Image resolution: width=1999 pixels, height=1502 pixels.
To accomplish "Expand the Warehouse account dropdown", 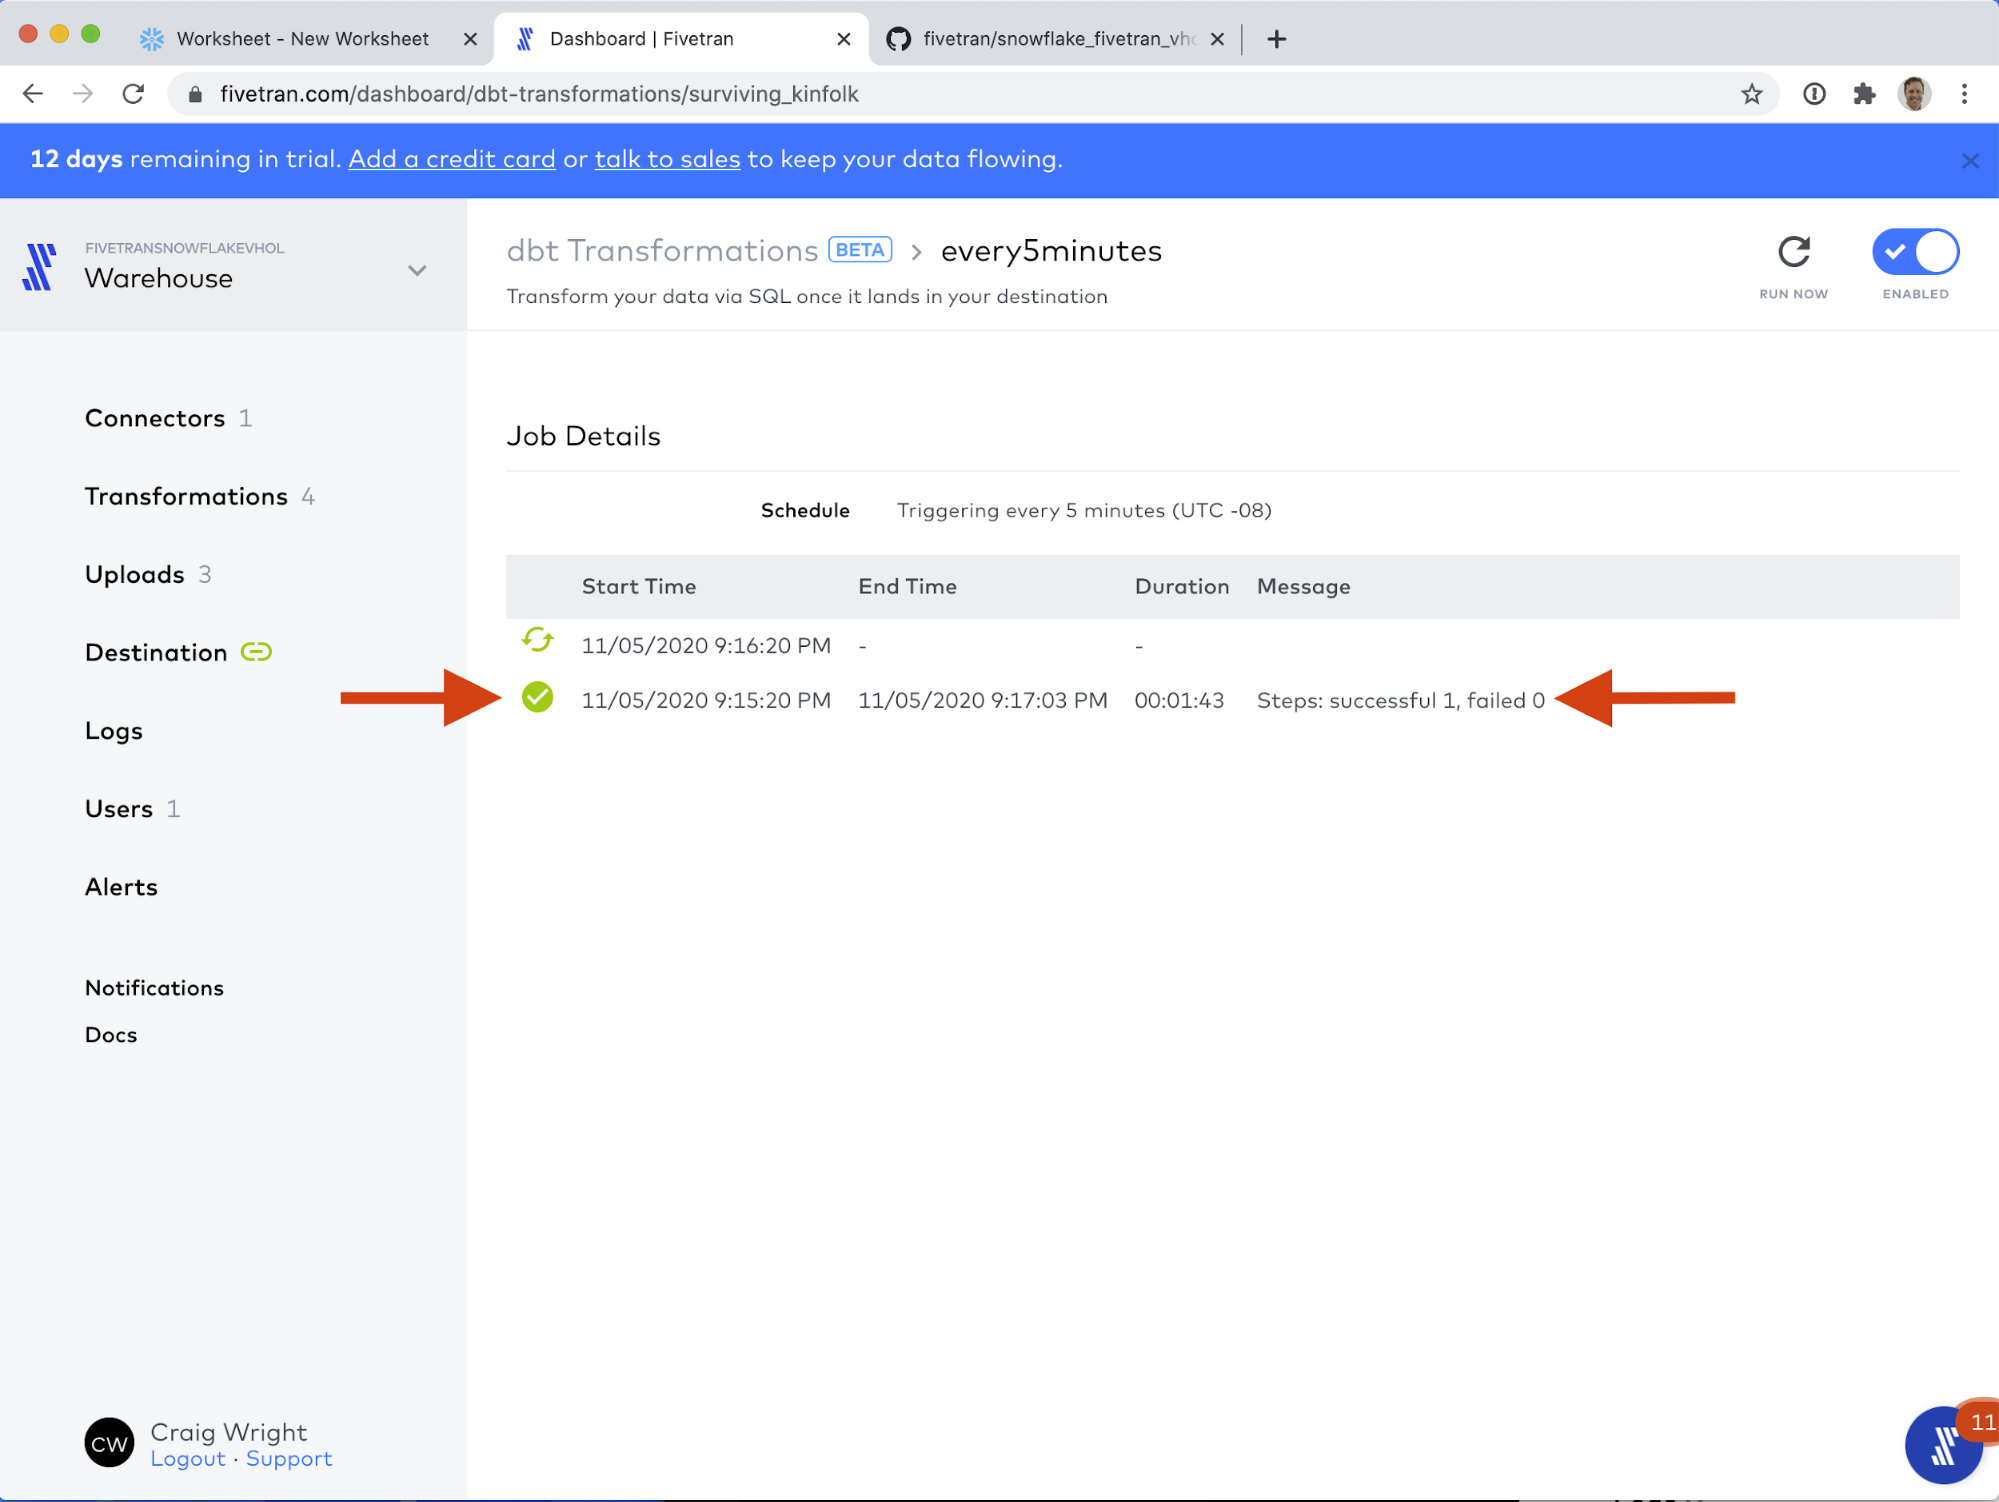I will click(x=417, y=271).
